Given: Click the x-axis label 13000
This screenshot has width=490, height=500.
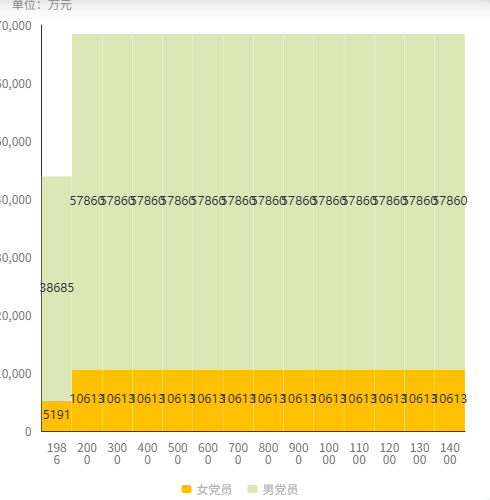Looking at the screenshot, I should [419, 454].
